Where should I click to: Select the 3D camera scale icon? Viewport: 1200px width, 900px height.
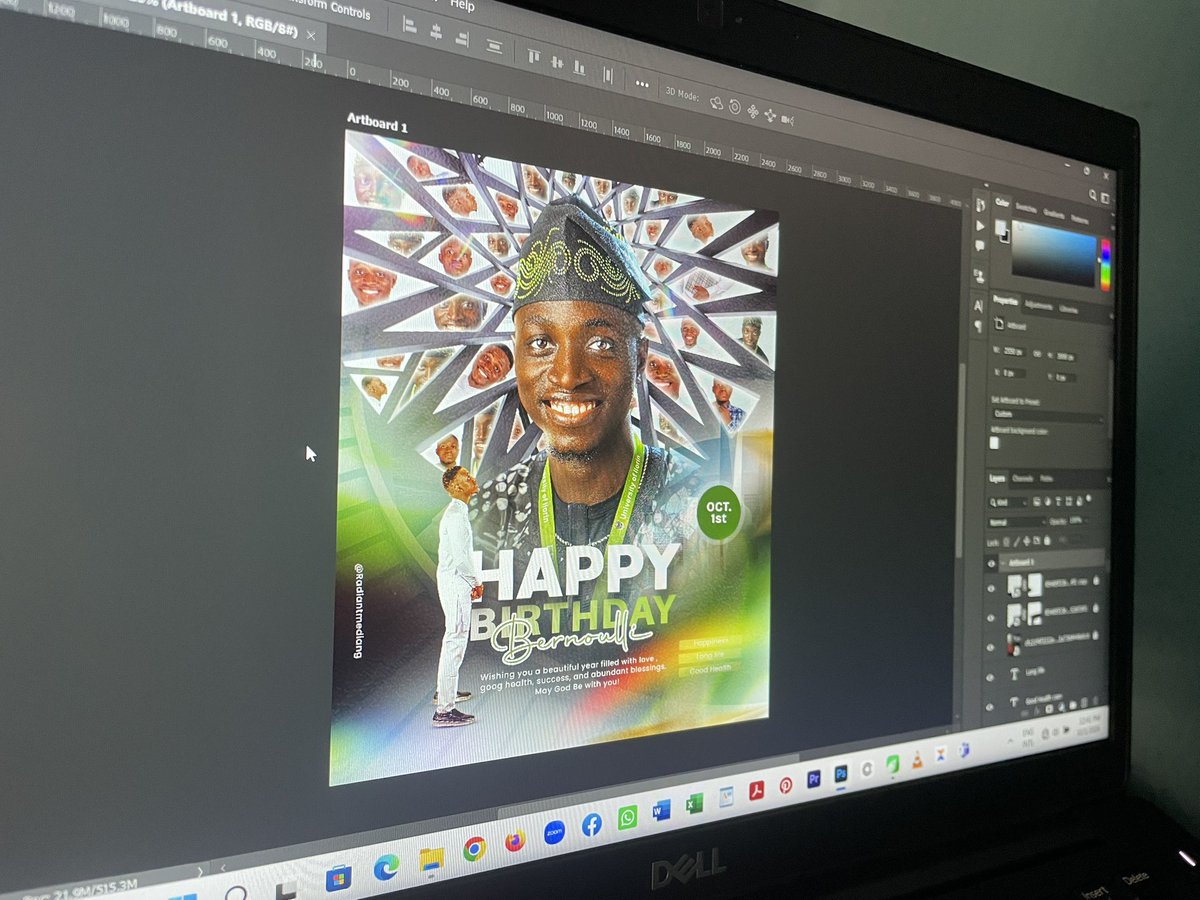tap(788, 120)
